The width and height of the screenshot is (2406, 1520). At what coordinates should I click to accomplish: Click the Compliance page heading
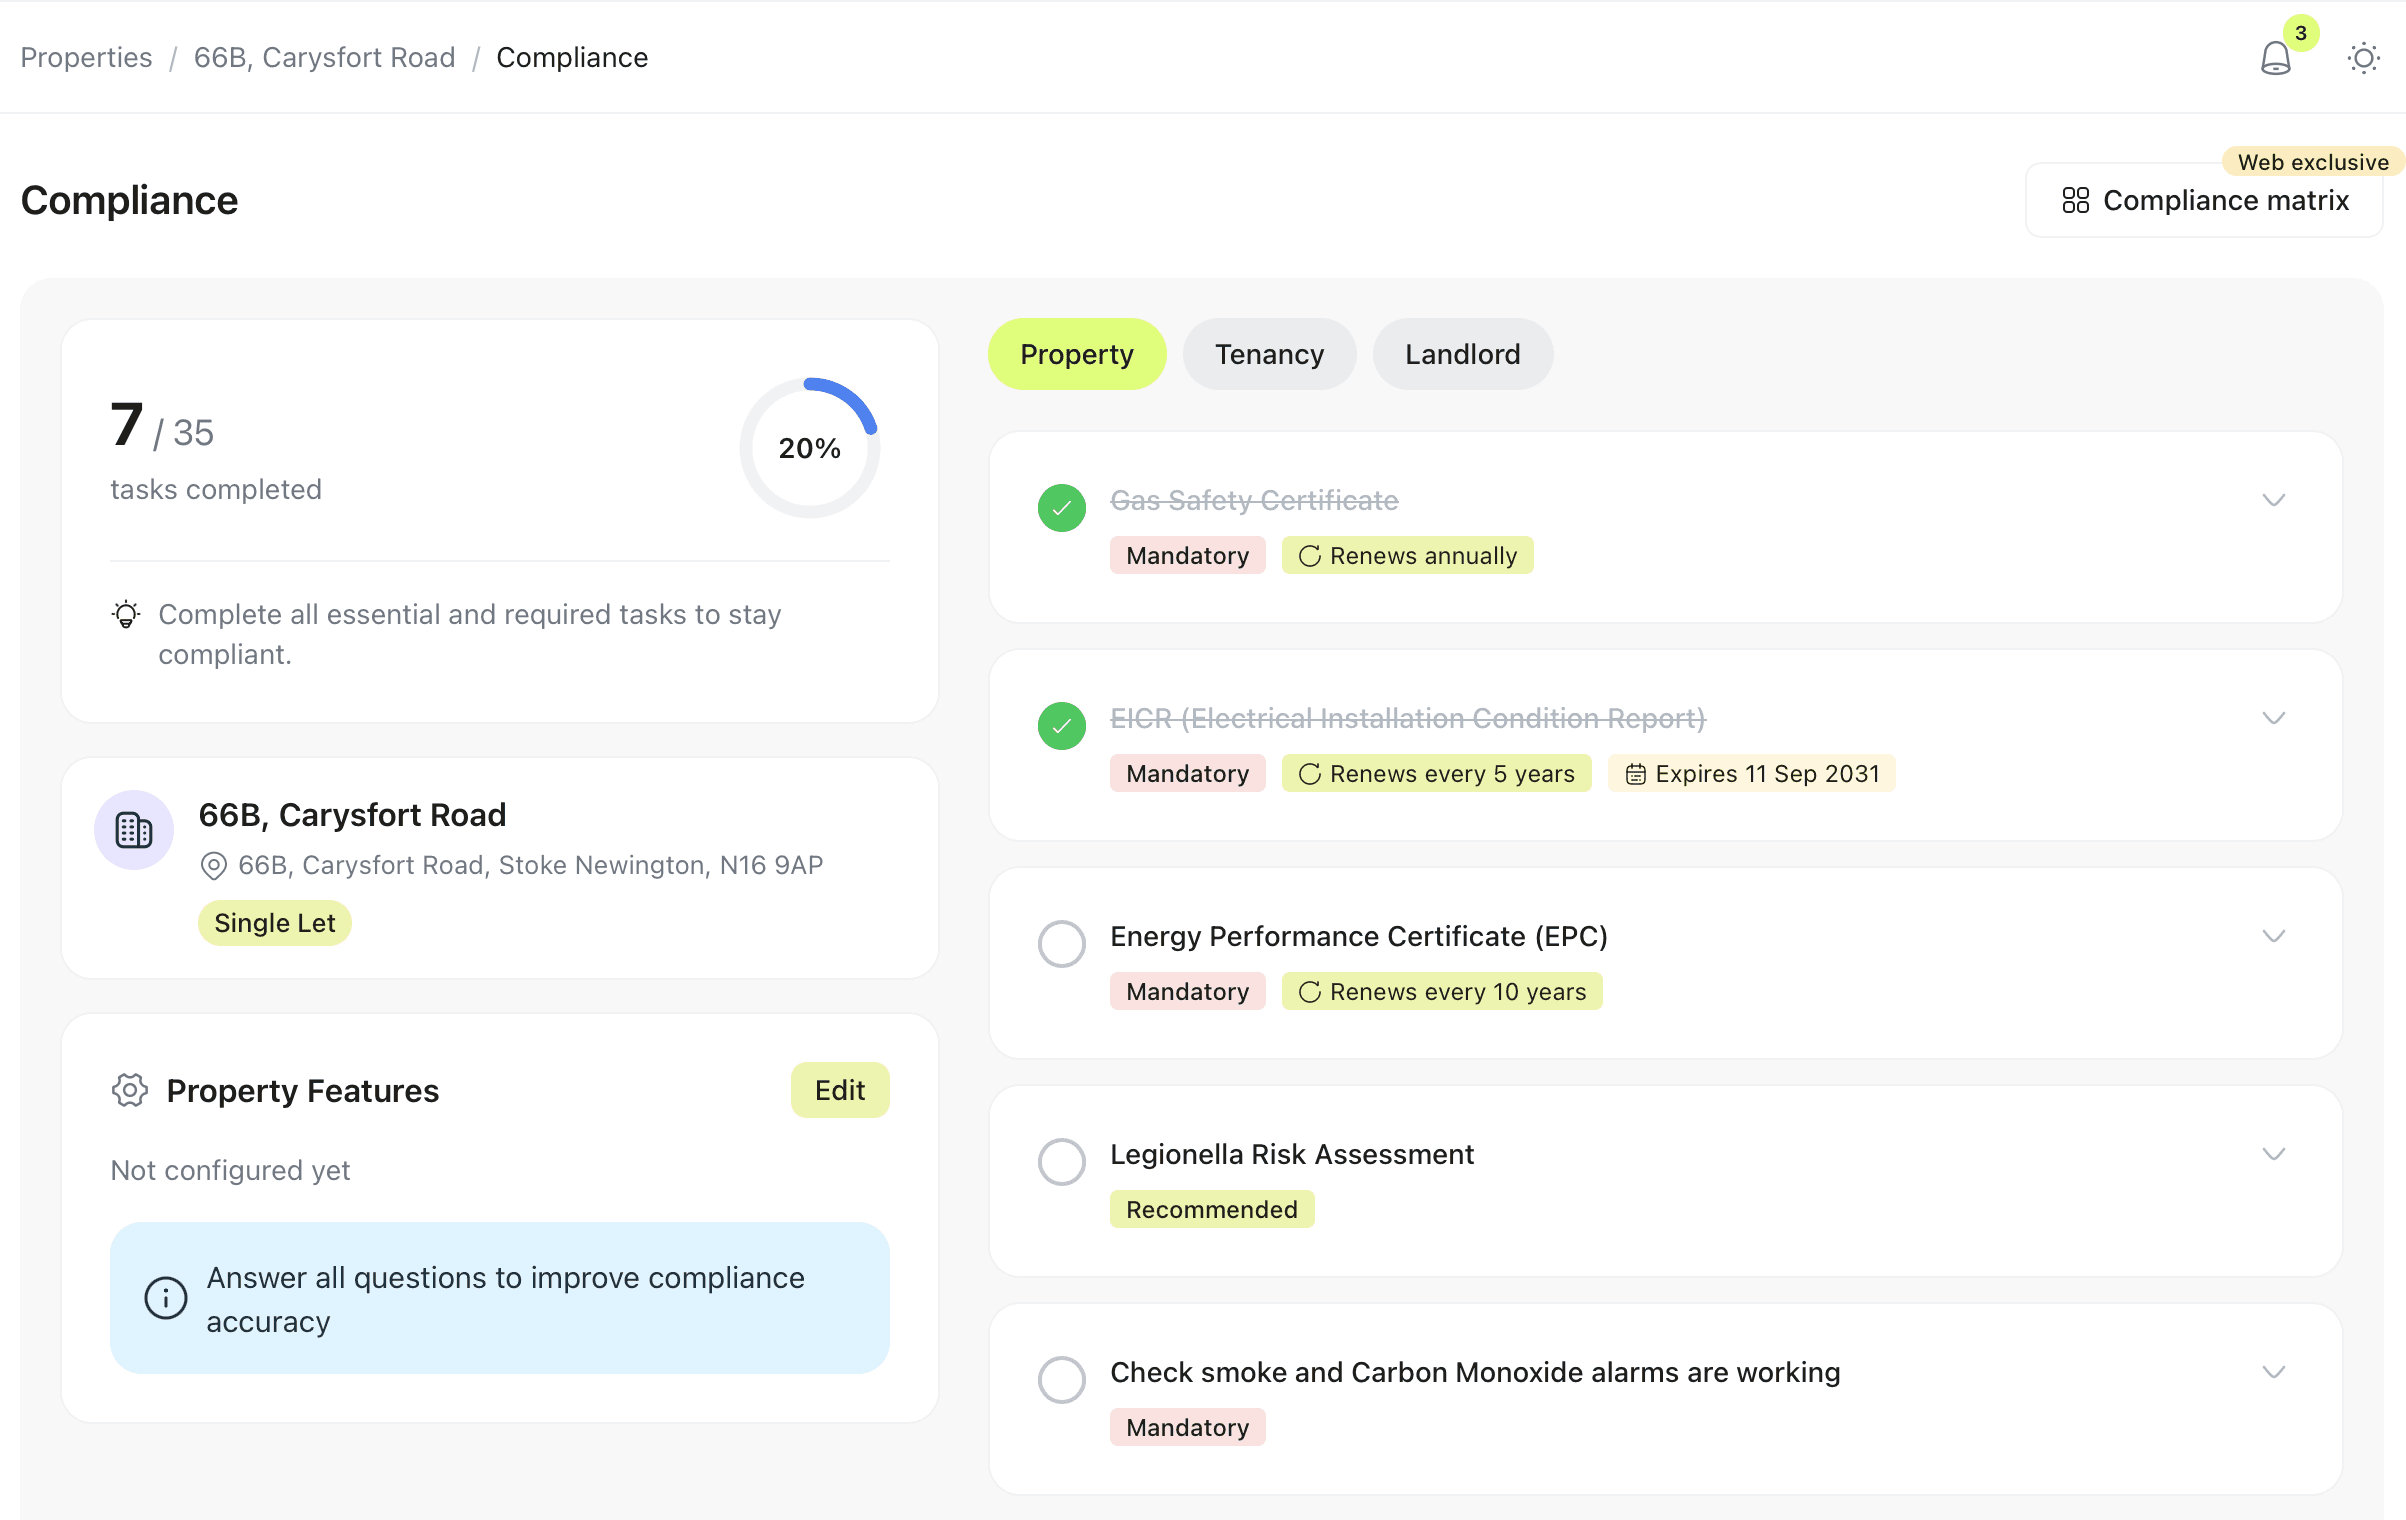click(129, 201)
